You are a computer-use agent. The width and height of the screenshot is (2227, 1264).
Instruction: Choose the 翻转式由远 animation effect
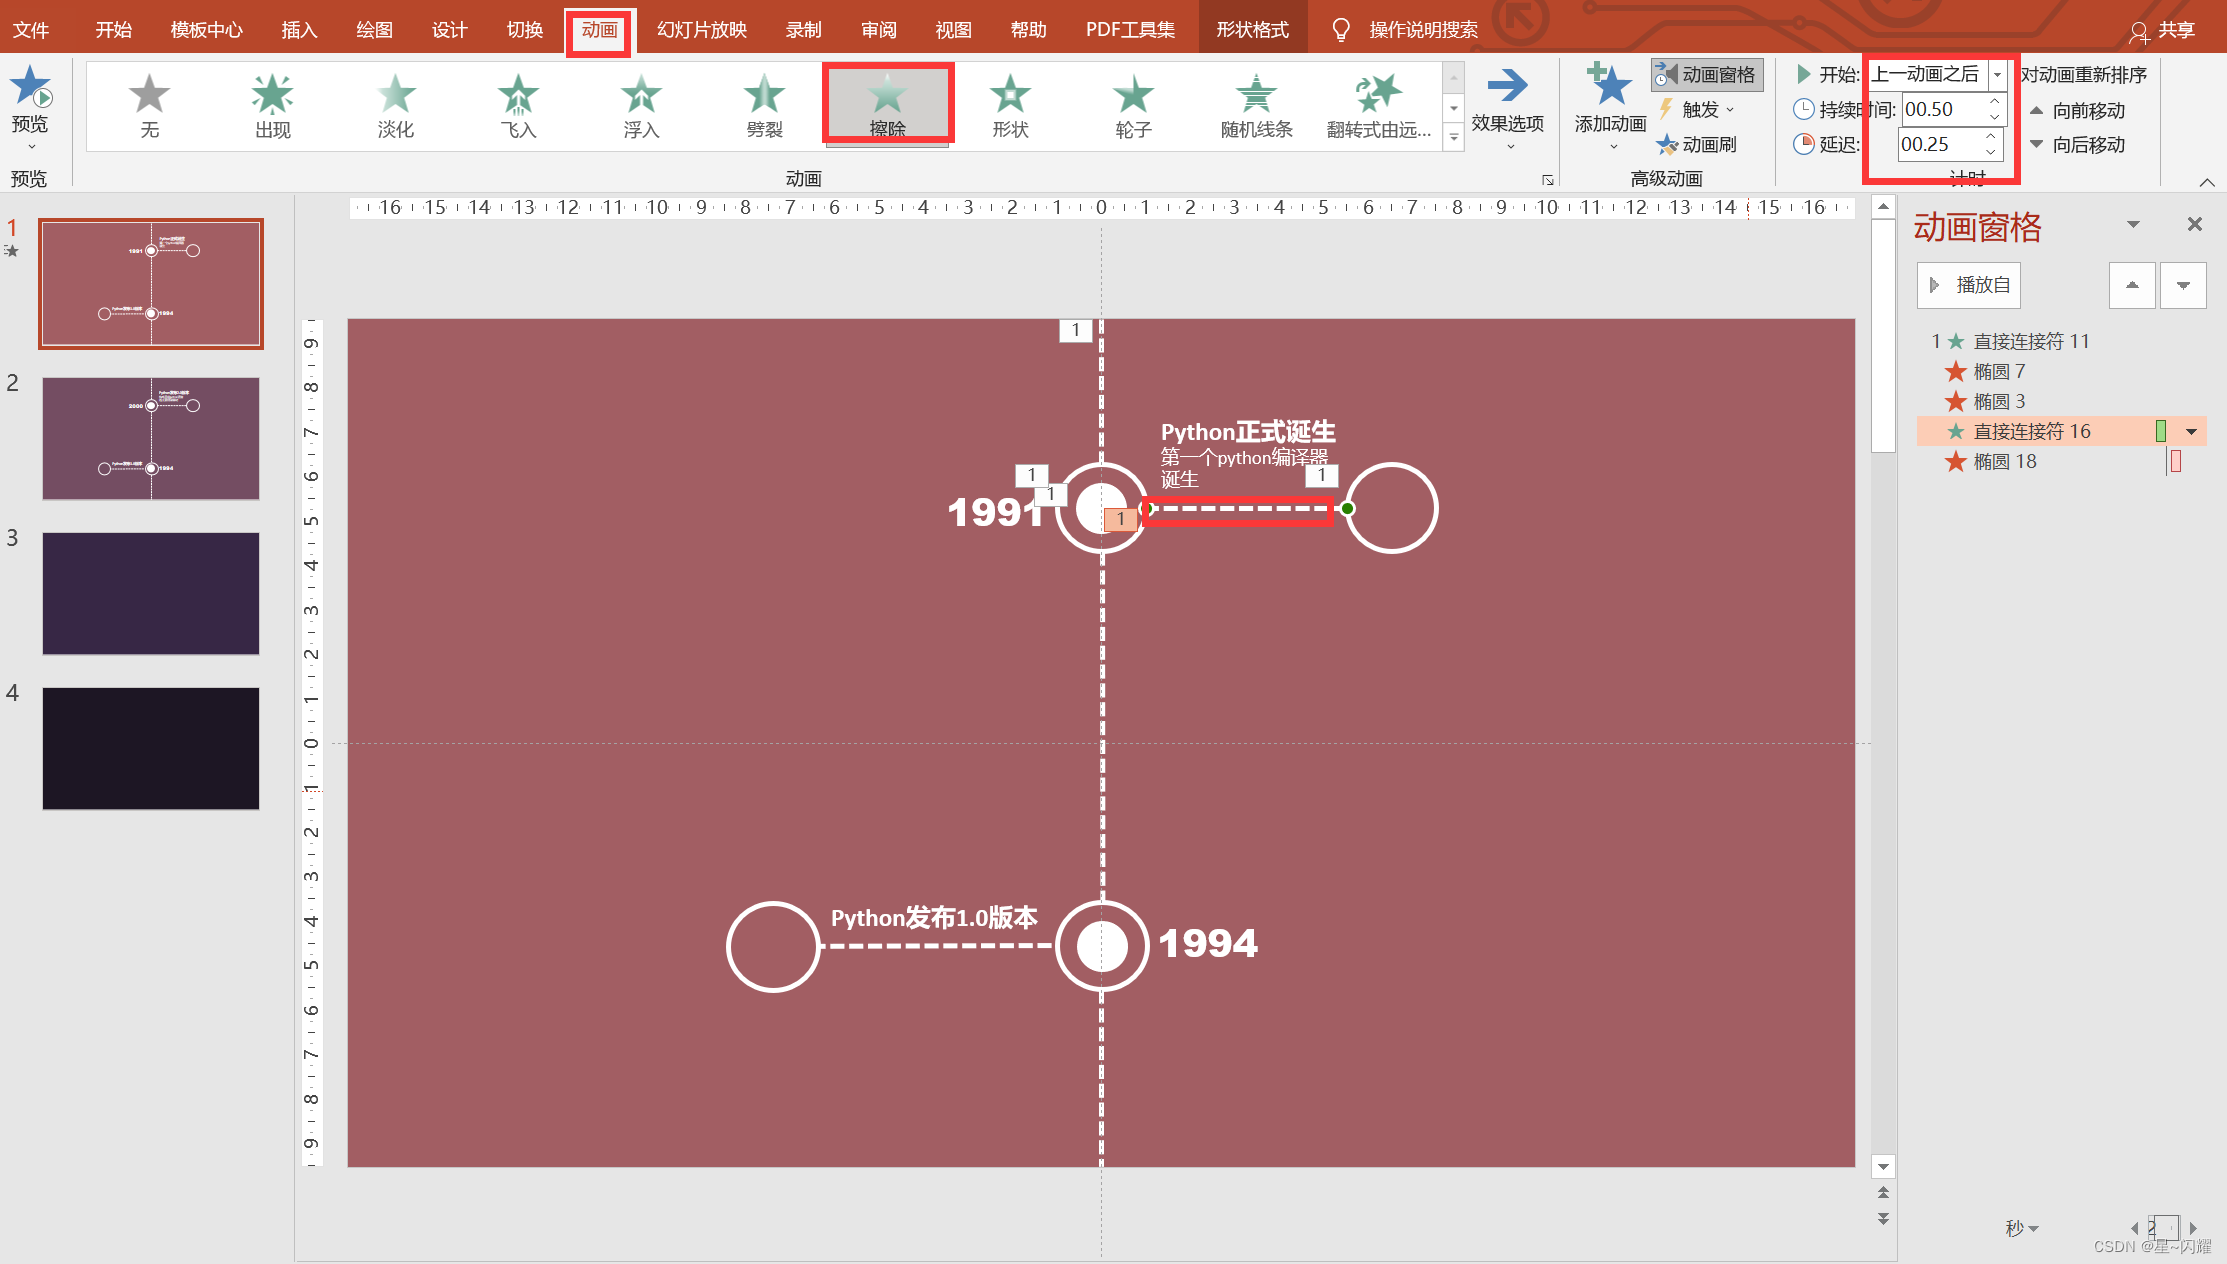1379,106
